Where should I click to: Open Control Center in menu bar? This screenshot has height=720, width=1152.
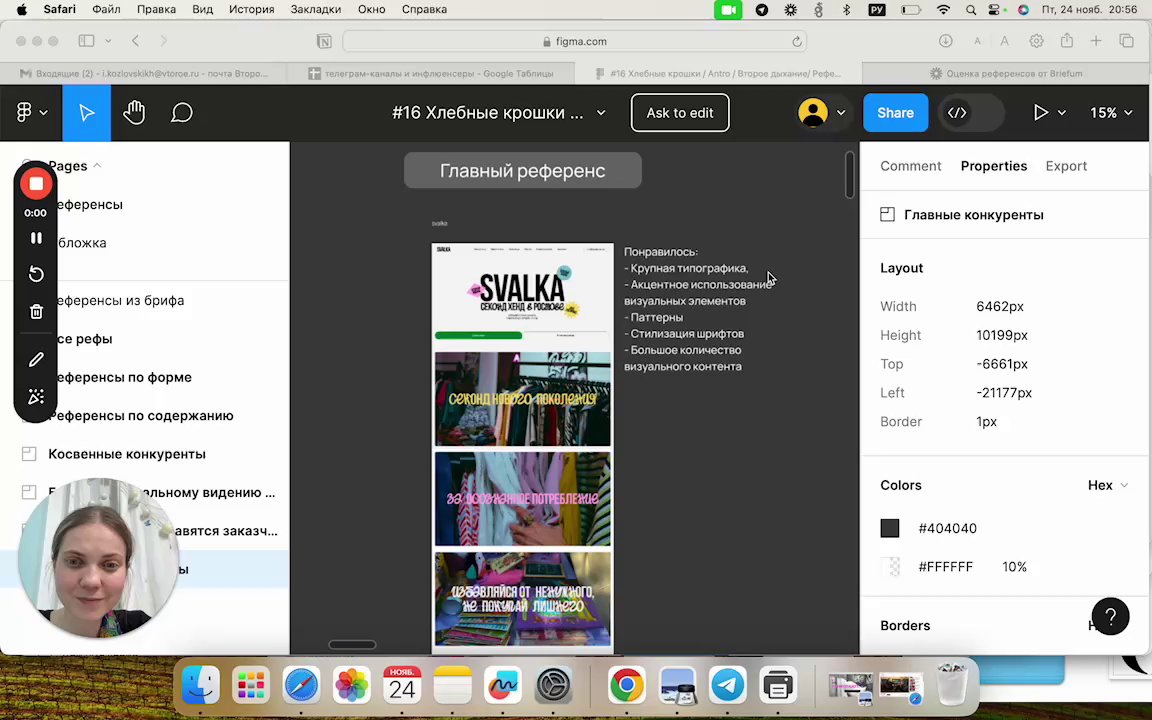[x=994, y=10]
